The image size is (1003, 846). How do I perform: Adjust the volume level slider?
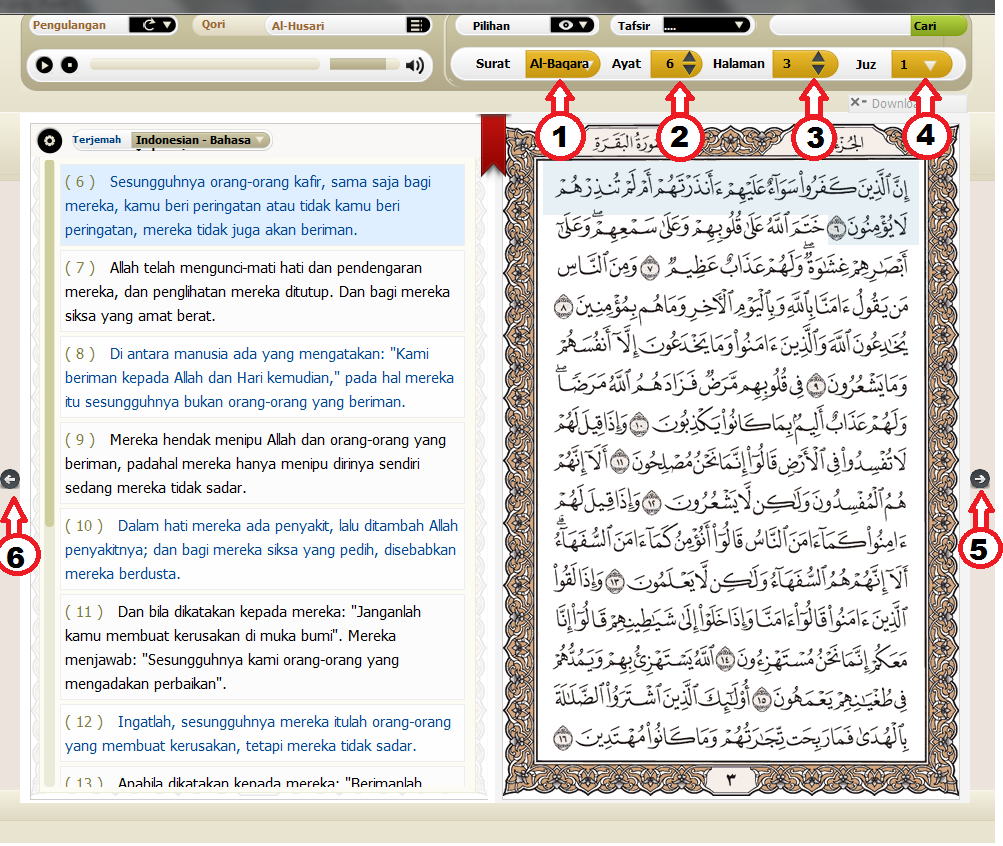[x=364, y=64]
